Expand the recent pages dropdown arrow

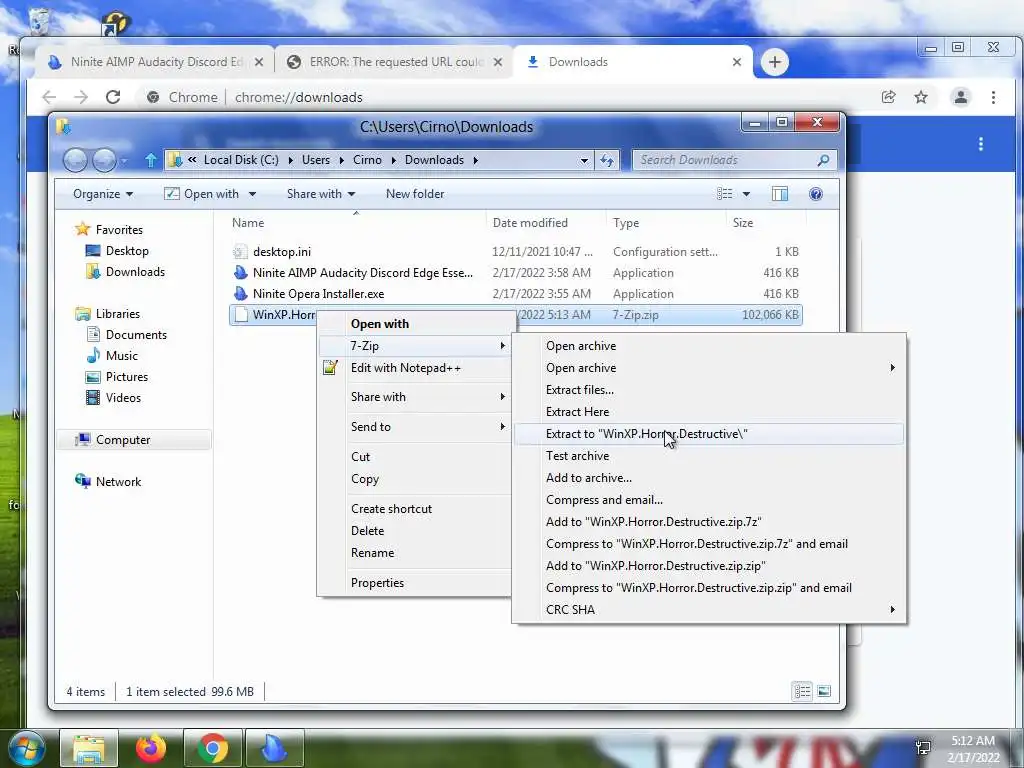point(125,160)
